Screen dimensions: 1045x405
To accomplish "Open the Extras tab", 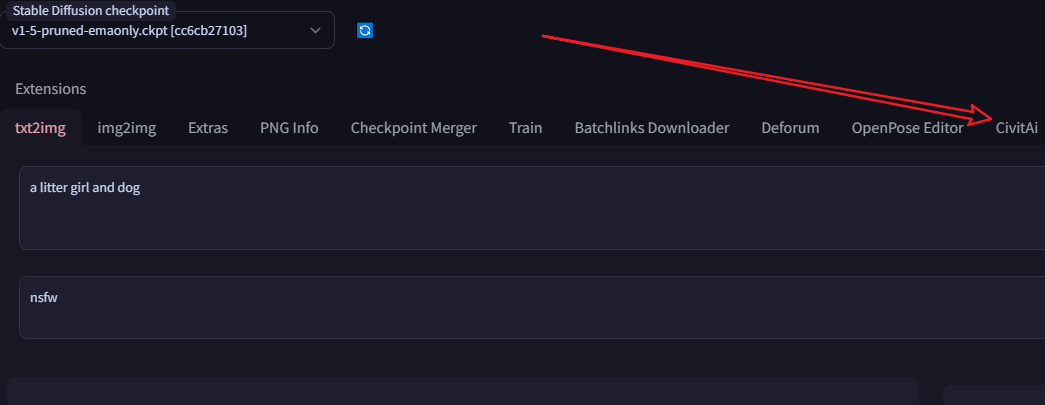I will 208,128.
